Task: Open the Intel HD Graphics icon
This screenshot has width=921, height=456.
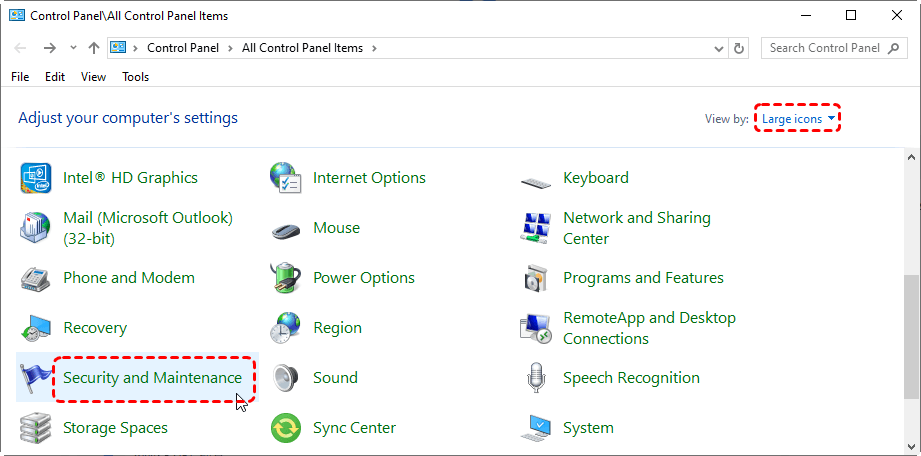Action: [x=36, y=178]
